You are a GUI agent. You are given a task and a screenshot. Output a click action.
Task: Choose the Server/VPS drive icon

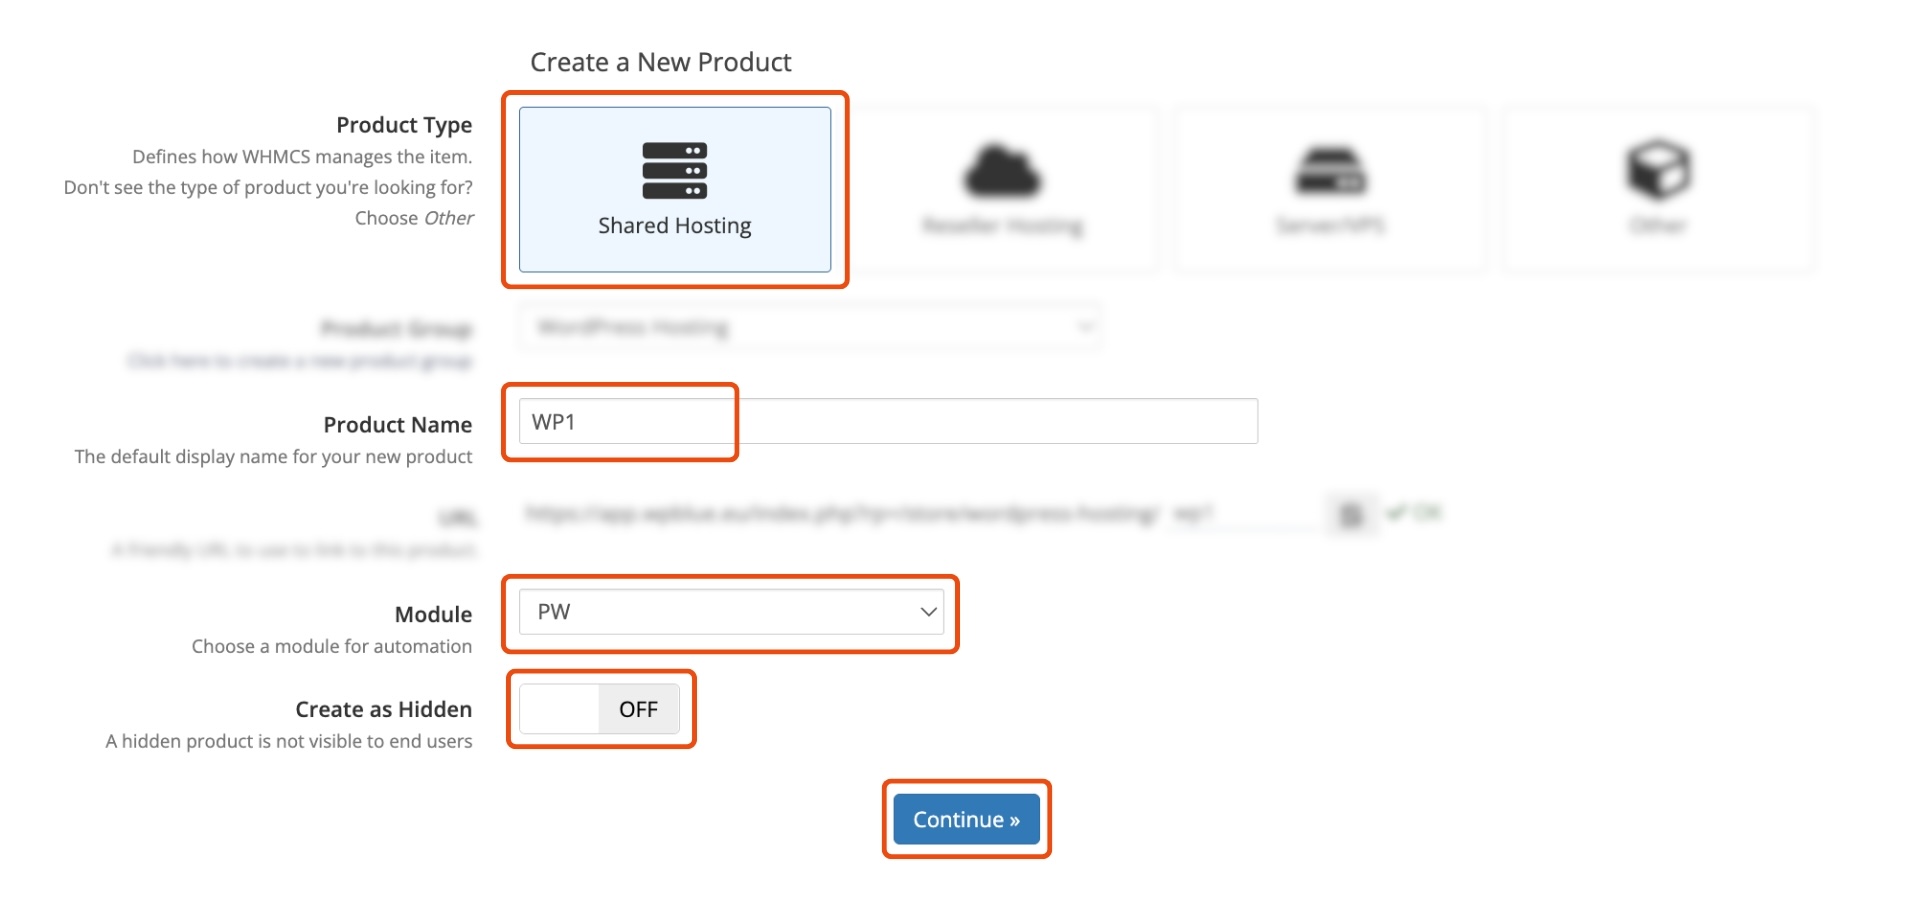pos(1330,171)
